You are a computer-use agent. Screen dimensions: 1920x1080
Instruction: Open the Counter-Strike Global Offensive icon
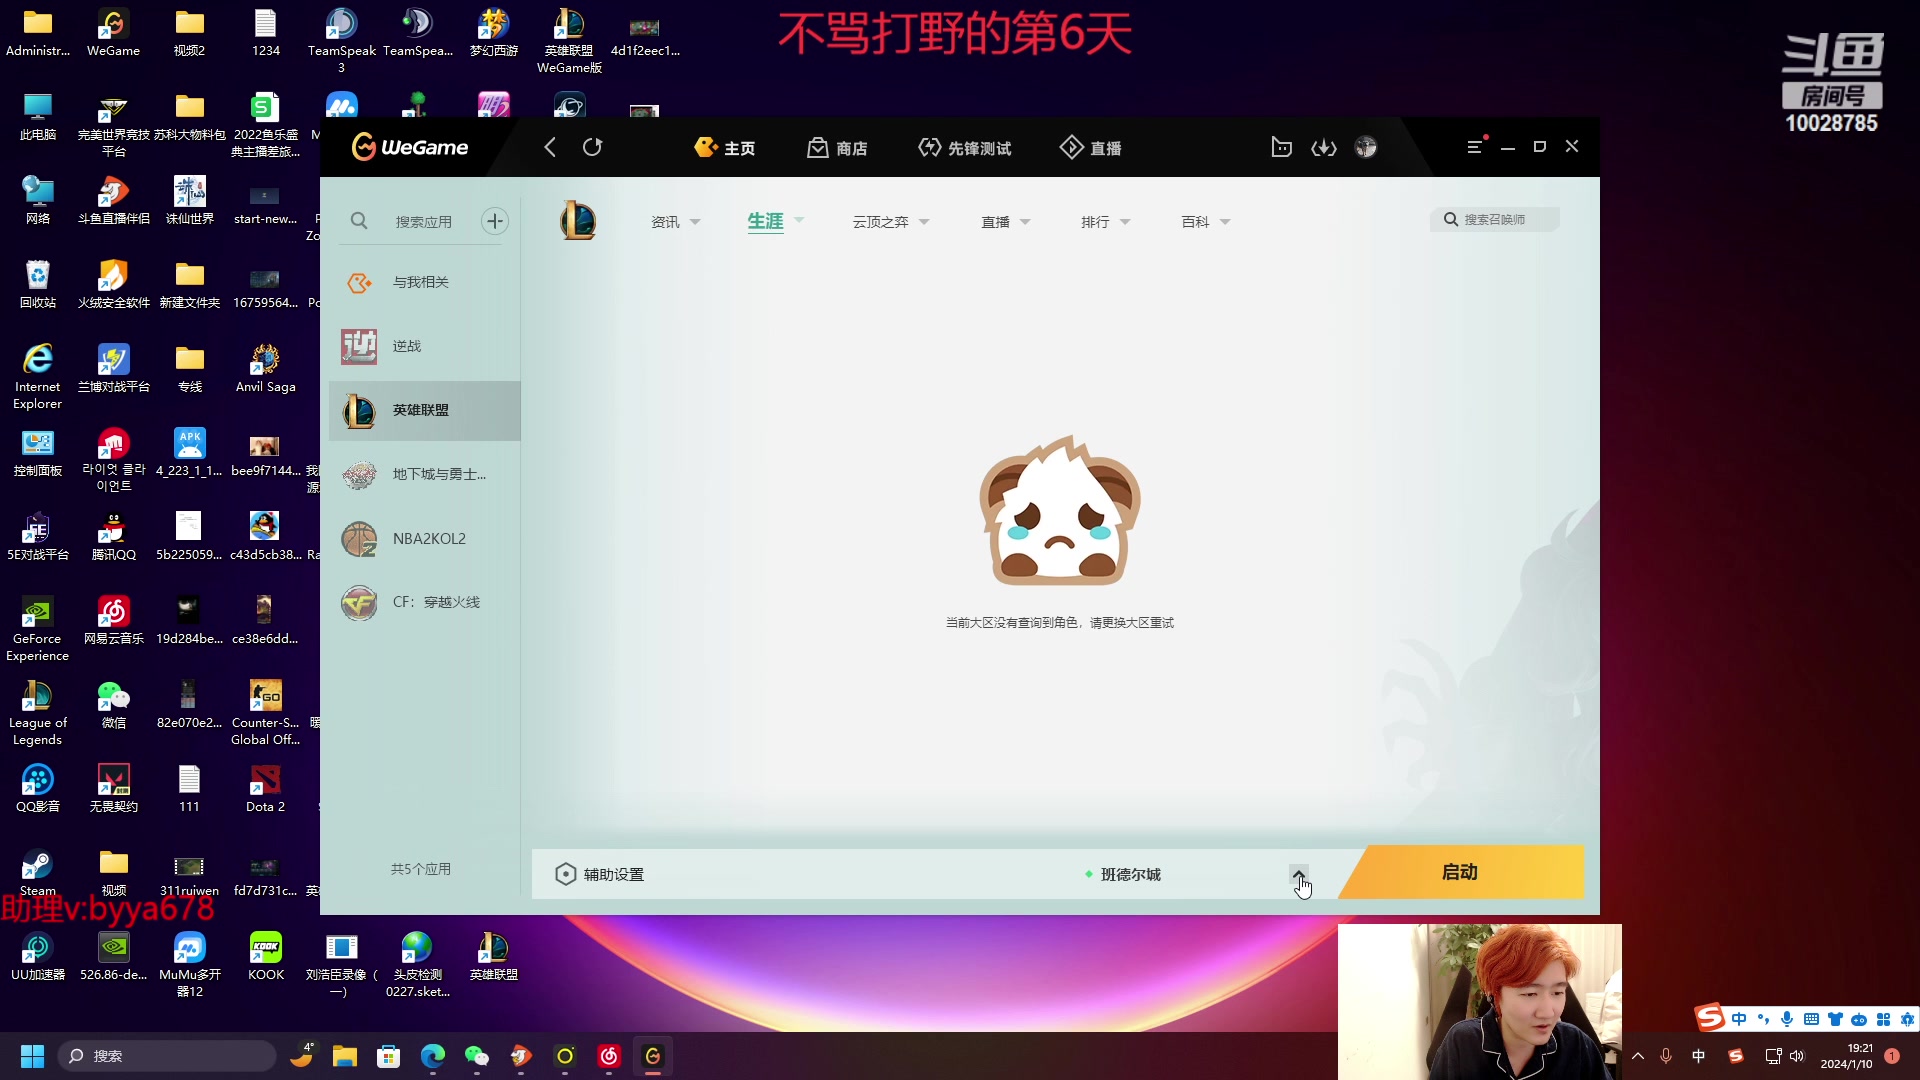click(265, 713)
